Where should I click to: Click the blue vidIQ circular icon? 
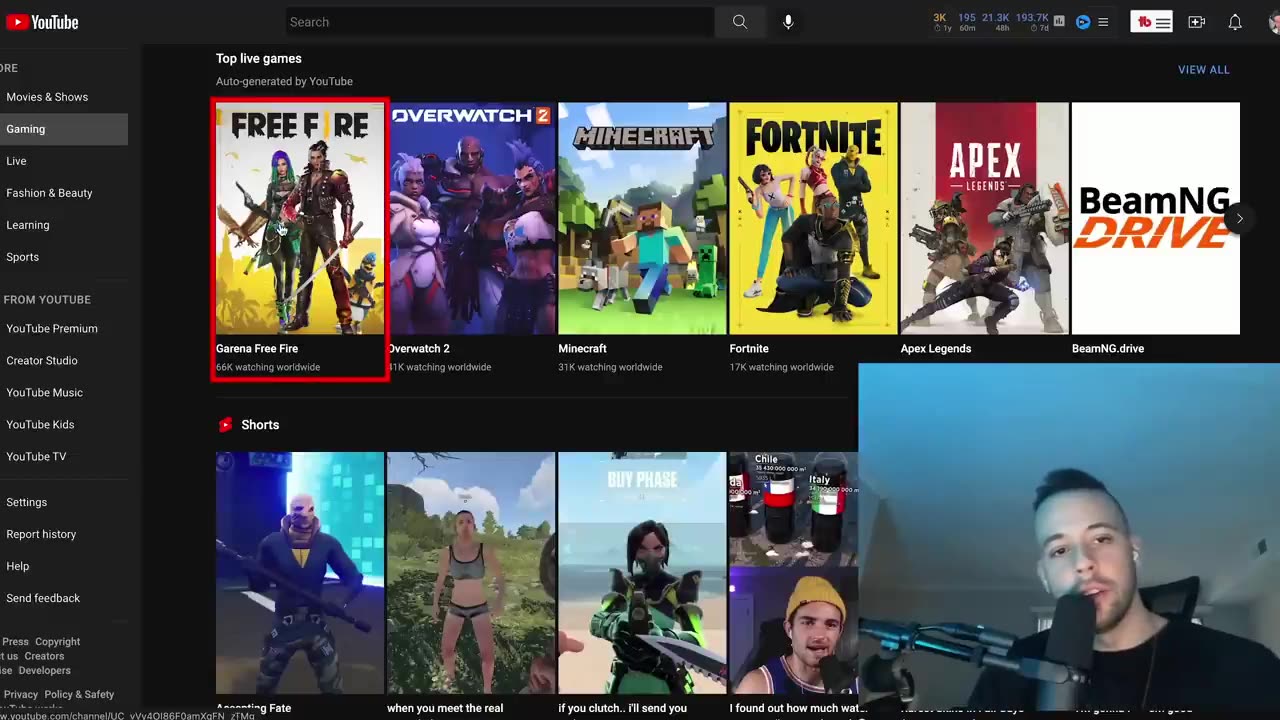click(1083, 22)
